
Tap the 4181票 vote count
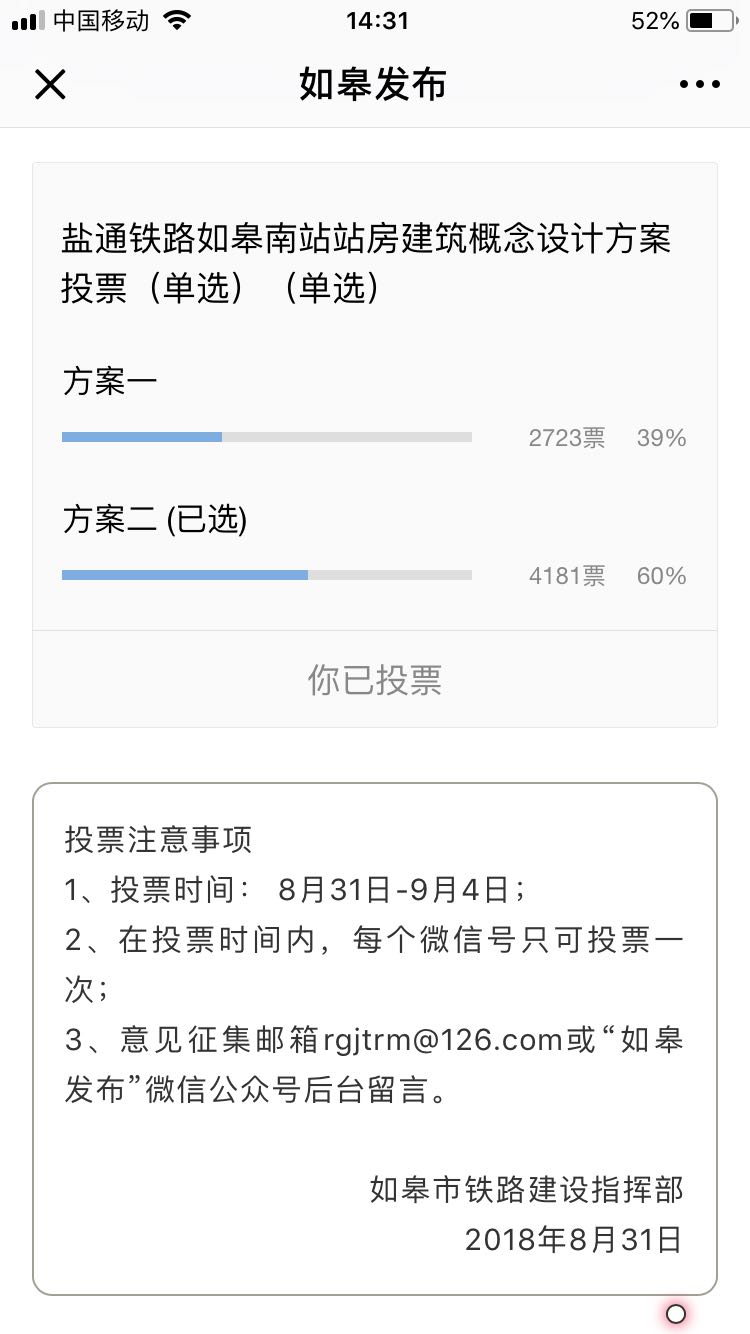(566, 576)
